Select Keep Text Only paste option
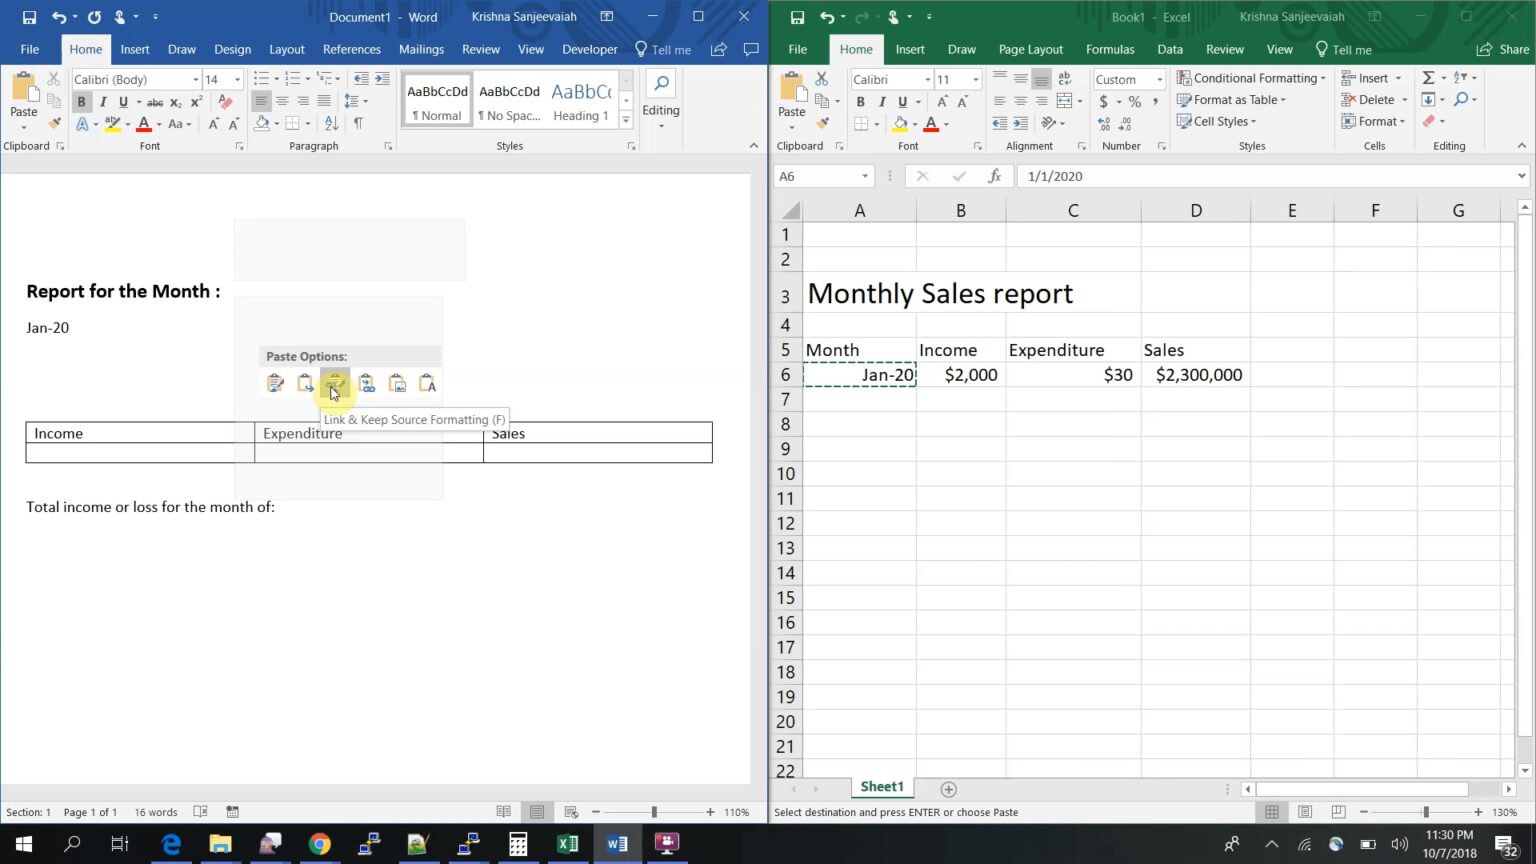Viewport: 1536px width, 864px height. 427,383
